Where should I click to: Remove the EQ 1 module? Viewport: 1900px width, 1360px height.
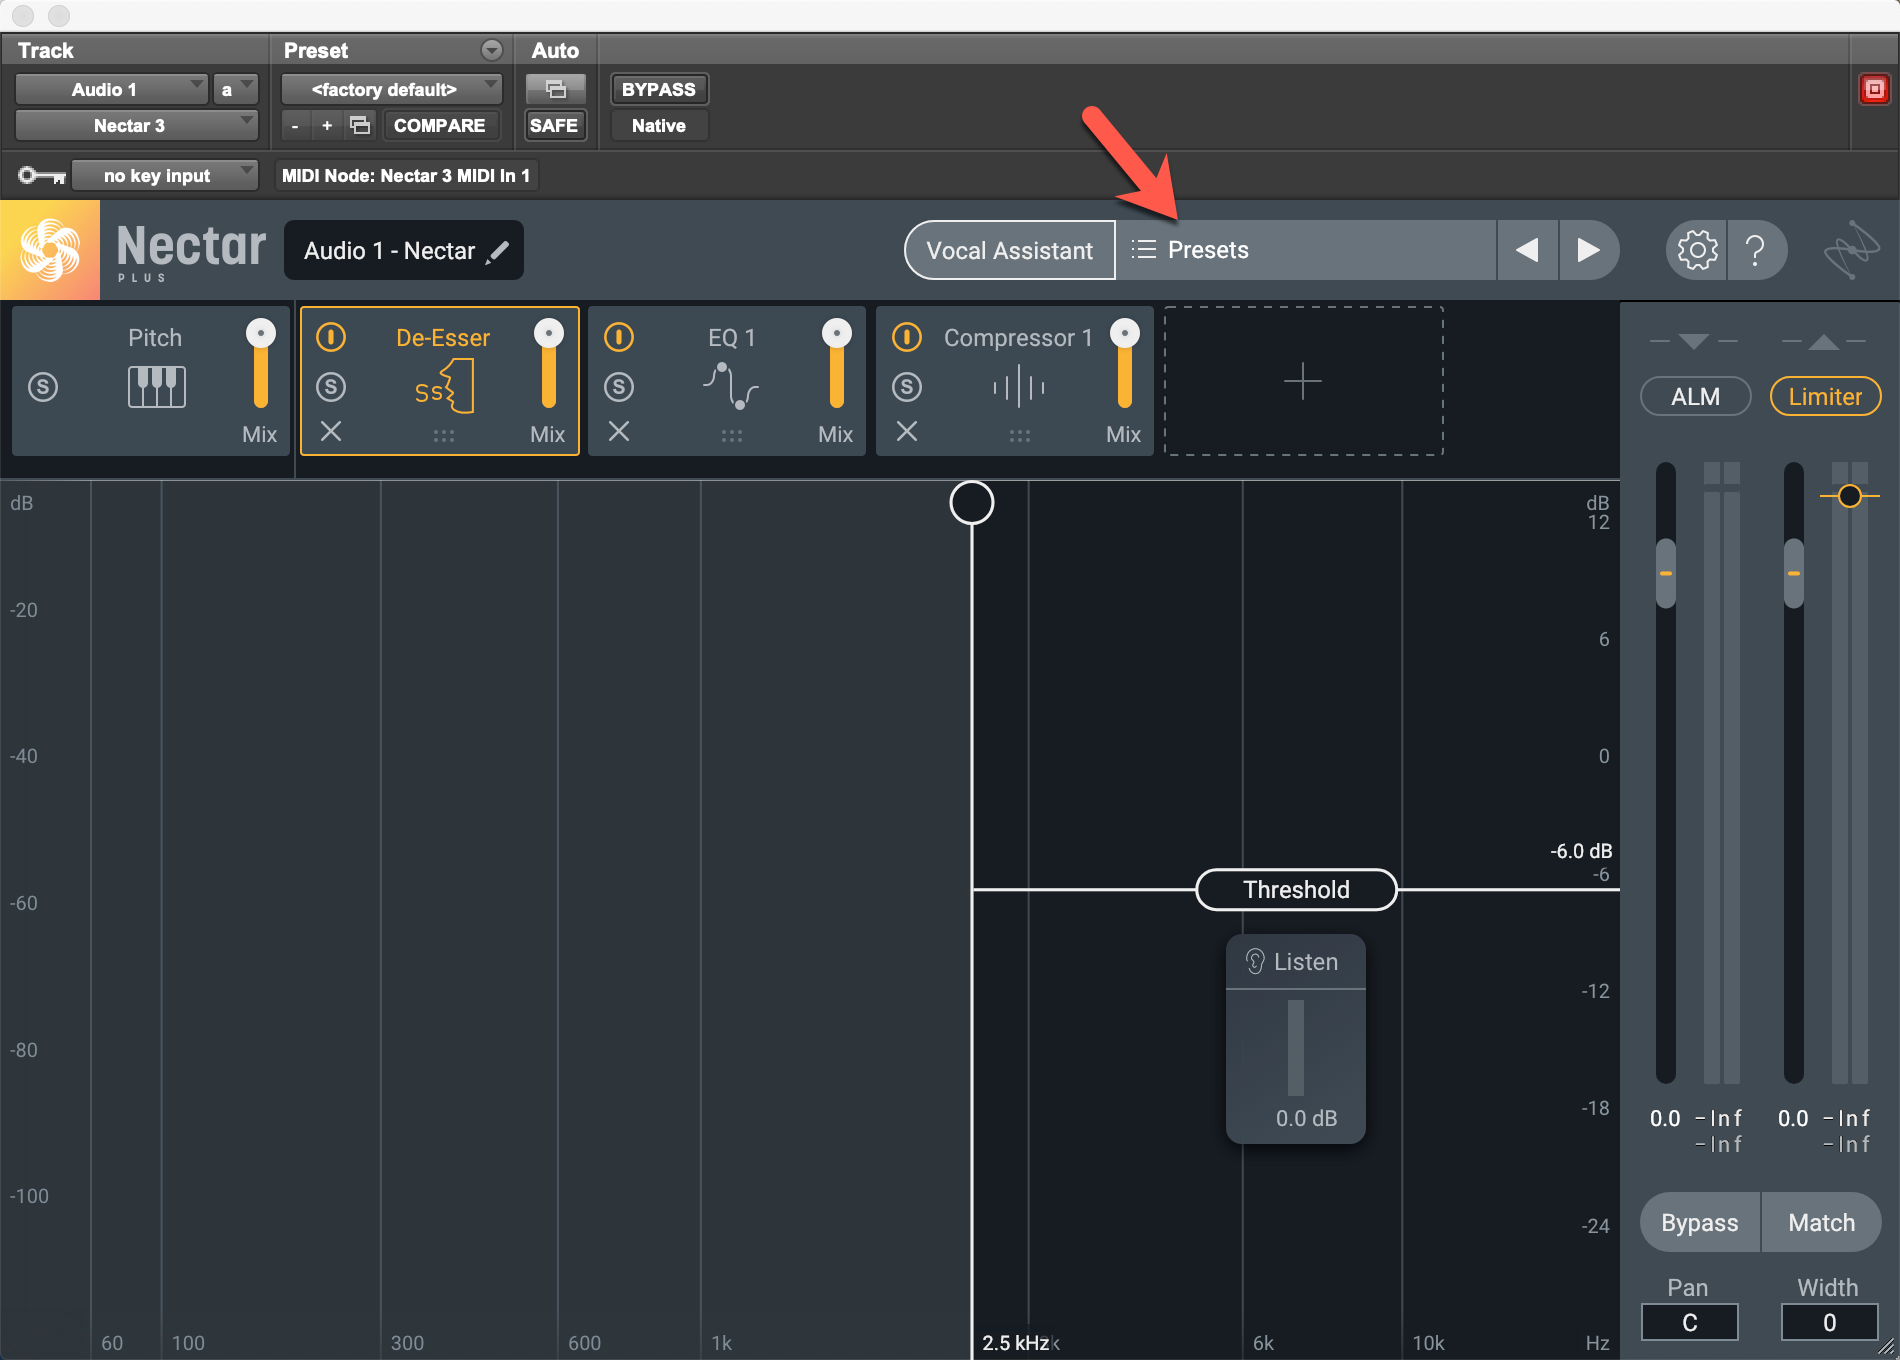619,431
